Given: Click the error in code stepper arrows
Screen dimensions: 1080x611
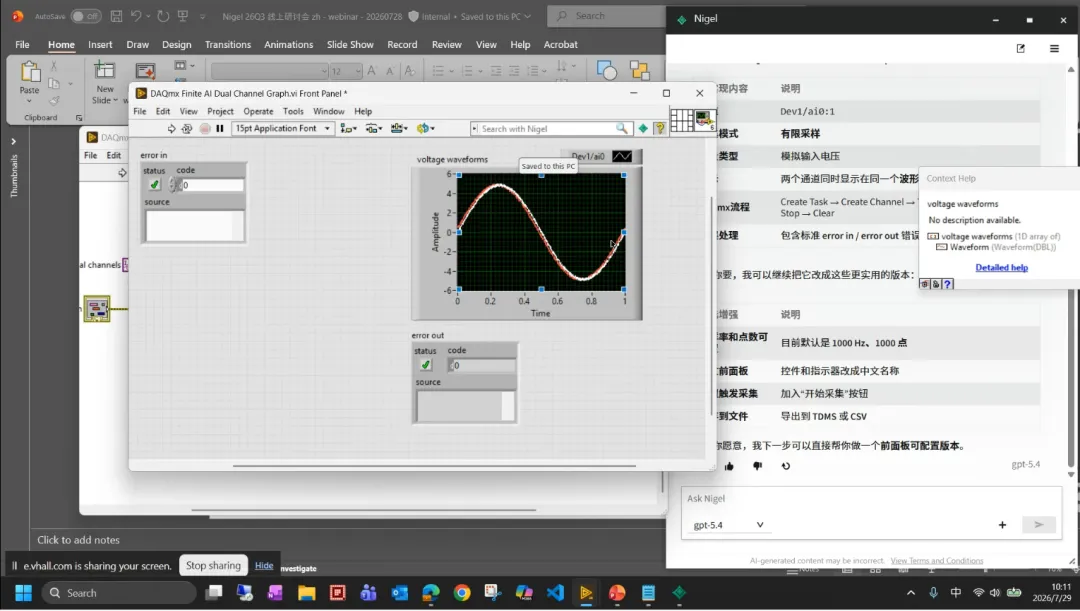Looking at the screenshot, I should click(x=172, y=185).
